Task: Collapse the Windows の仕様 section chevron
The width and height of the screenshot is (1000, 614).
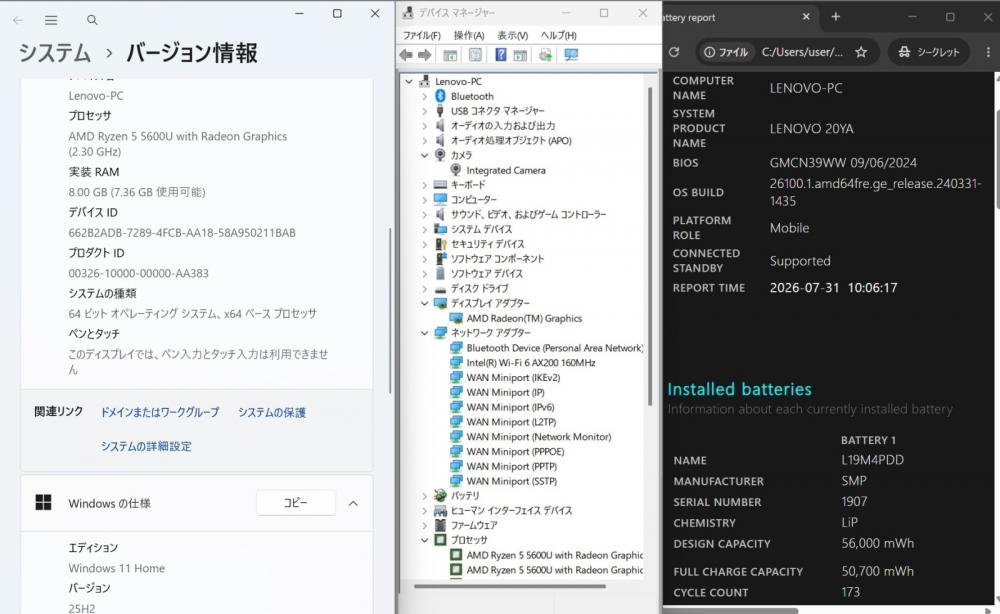Action: 353,503
